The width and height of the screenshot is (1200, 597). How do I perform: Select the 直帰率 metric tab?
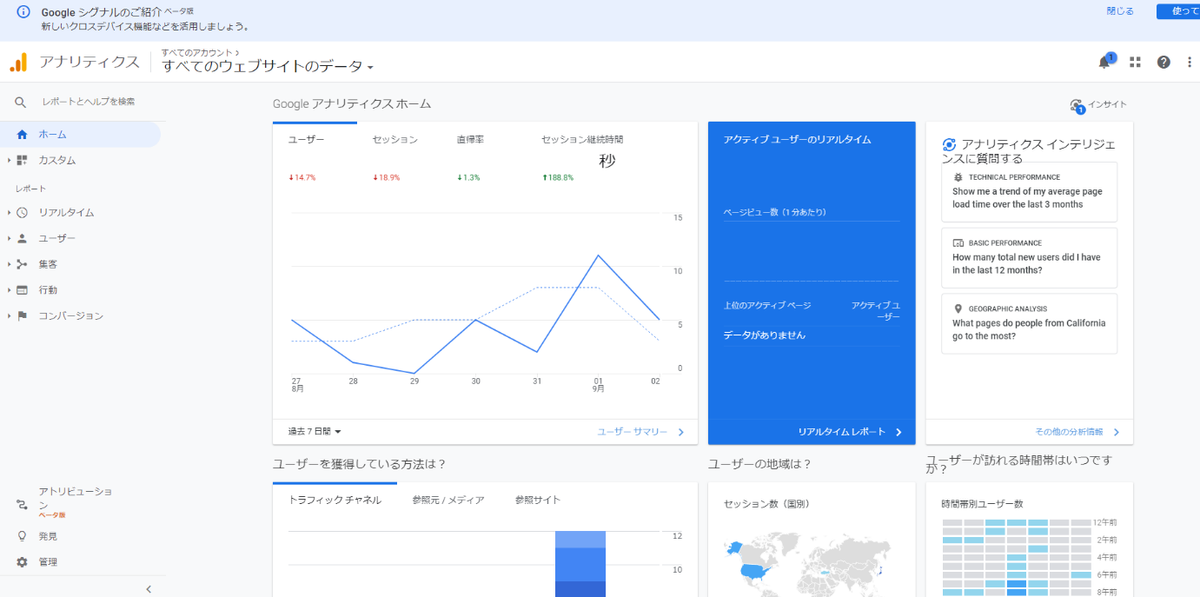pos(483,157)
